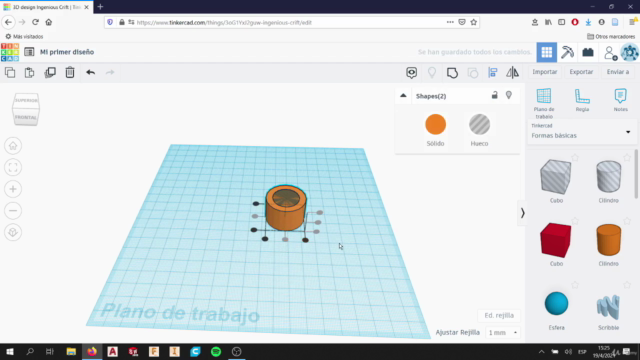This screenshot has height=360, width=640.
Task: Reload the browser page
Action: pyautogui.click(x=35, y=22)
